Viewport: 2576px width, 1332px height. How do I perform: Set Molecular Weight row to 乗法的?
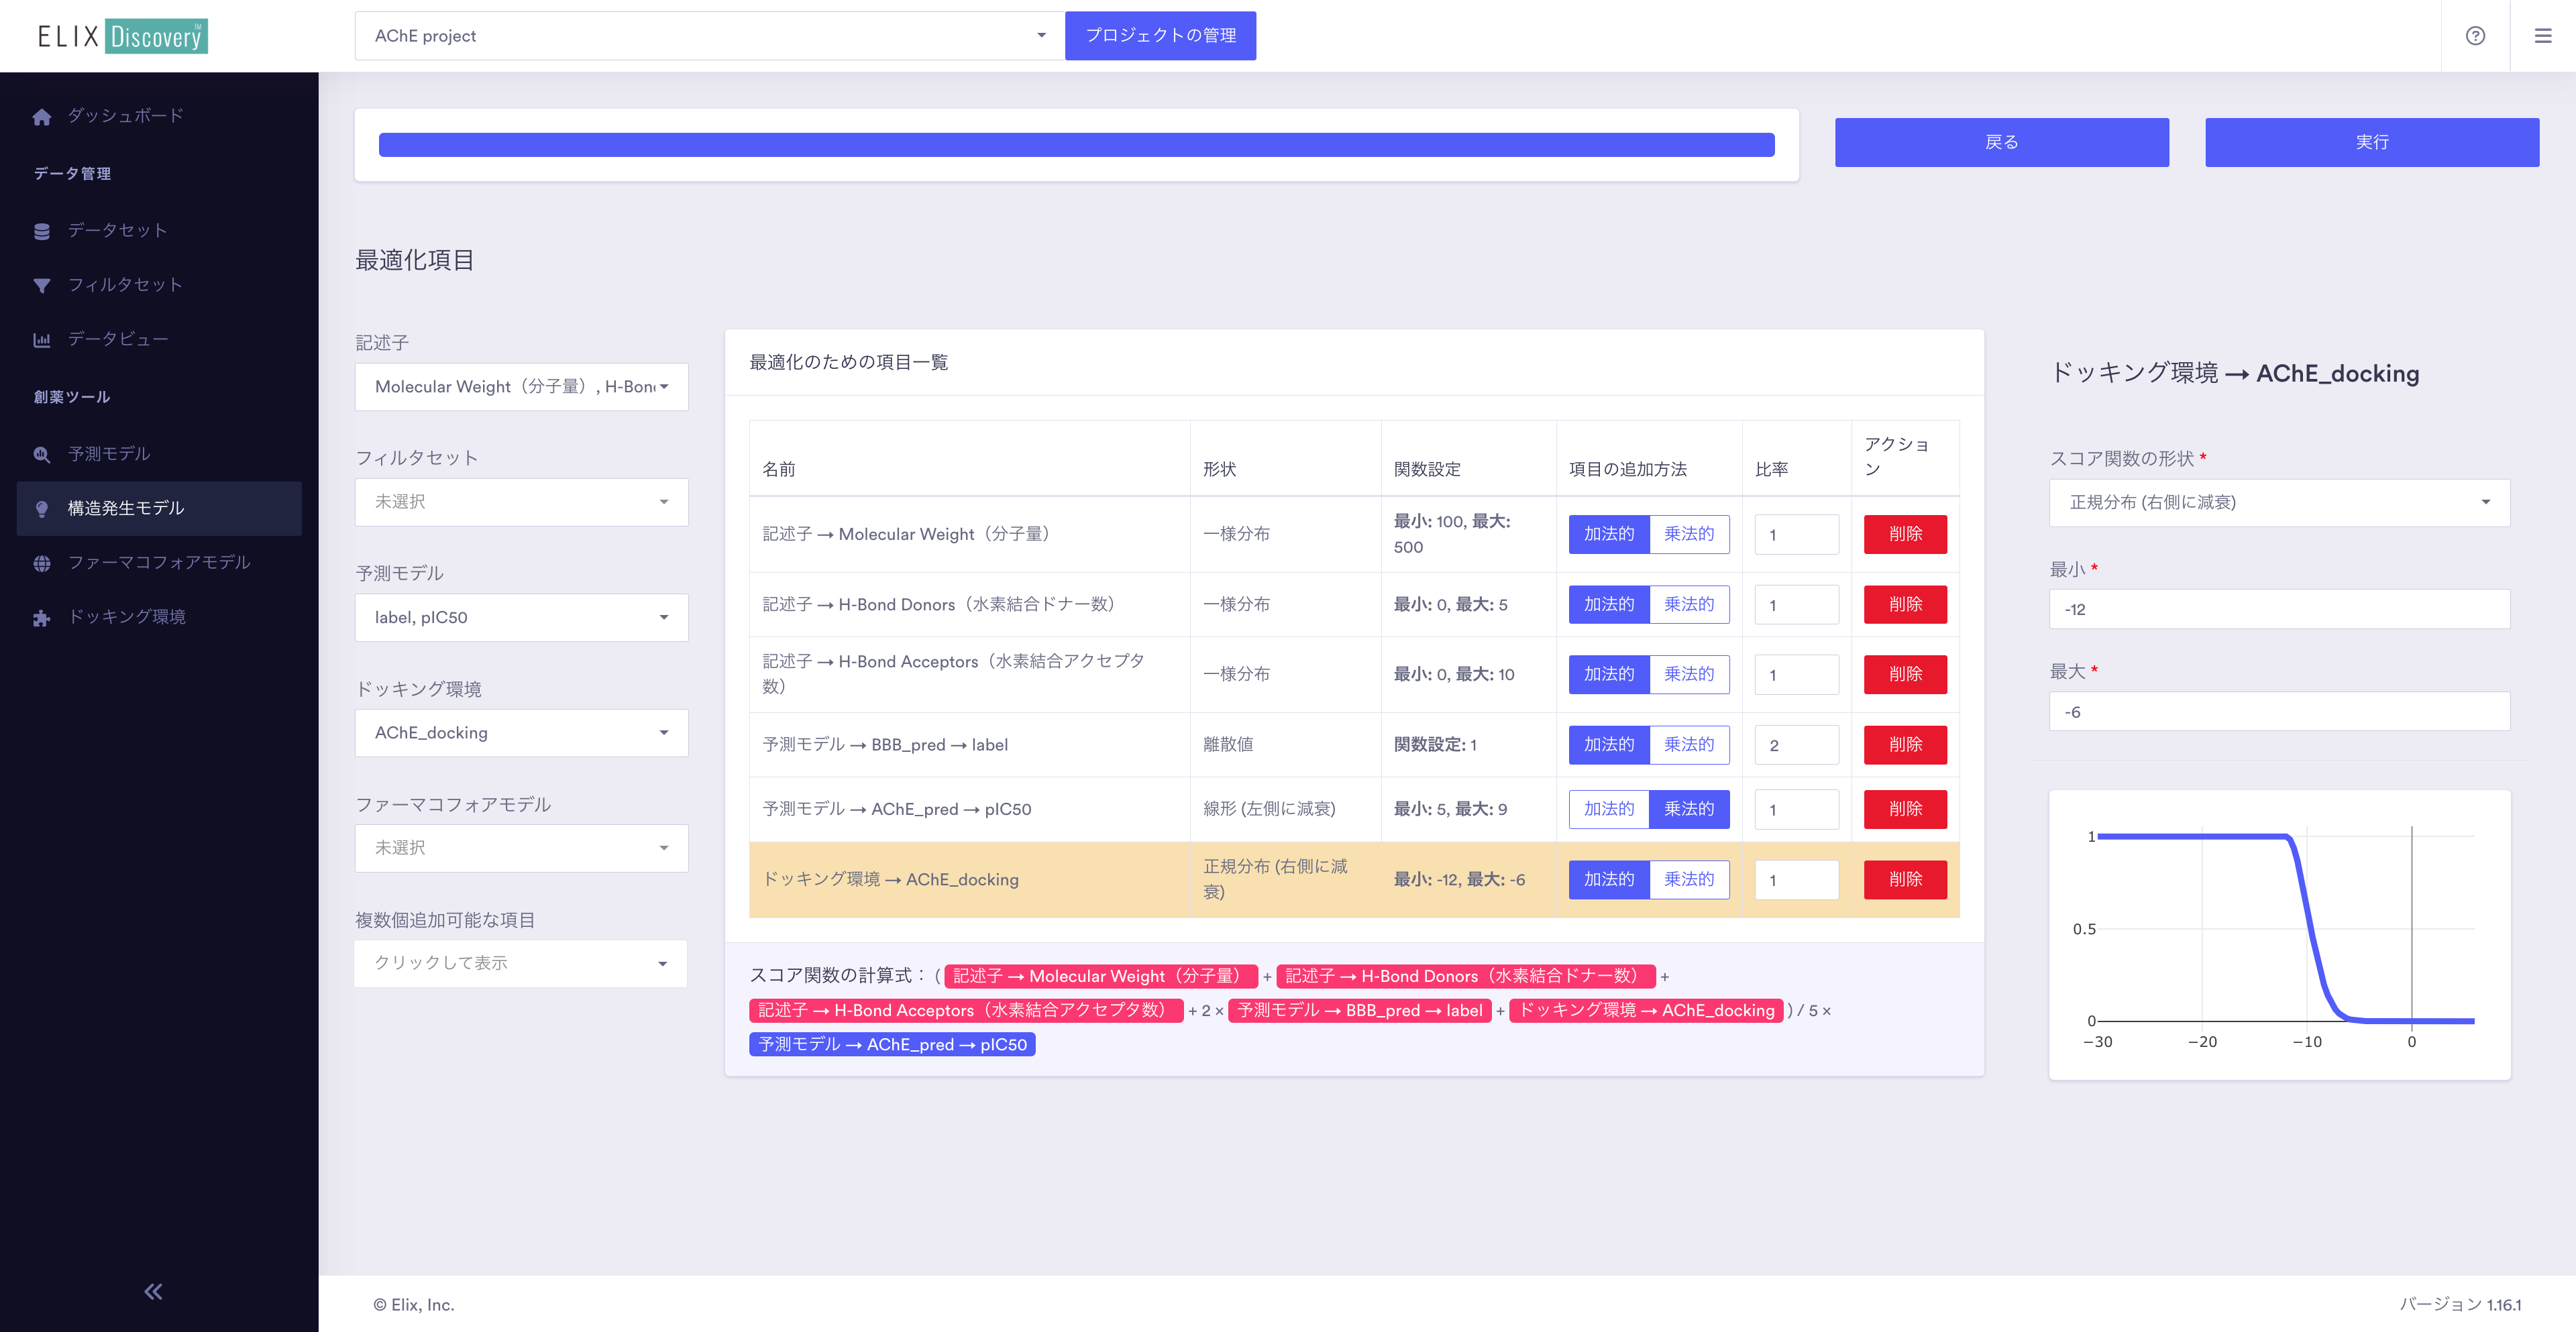coord(1689,534)
